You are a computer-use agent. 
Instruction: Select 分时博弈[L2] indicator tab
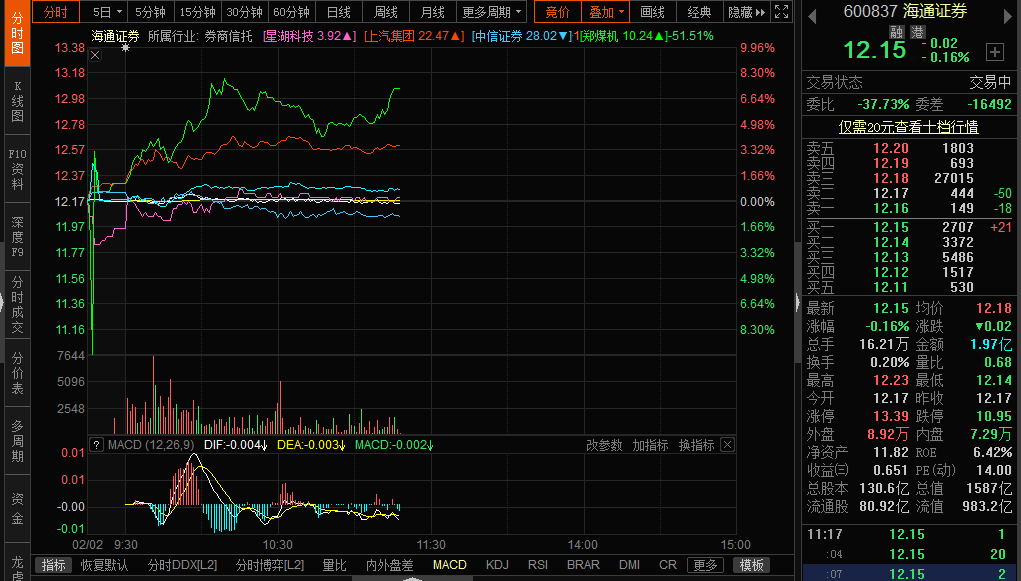pos(270,565)
